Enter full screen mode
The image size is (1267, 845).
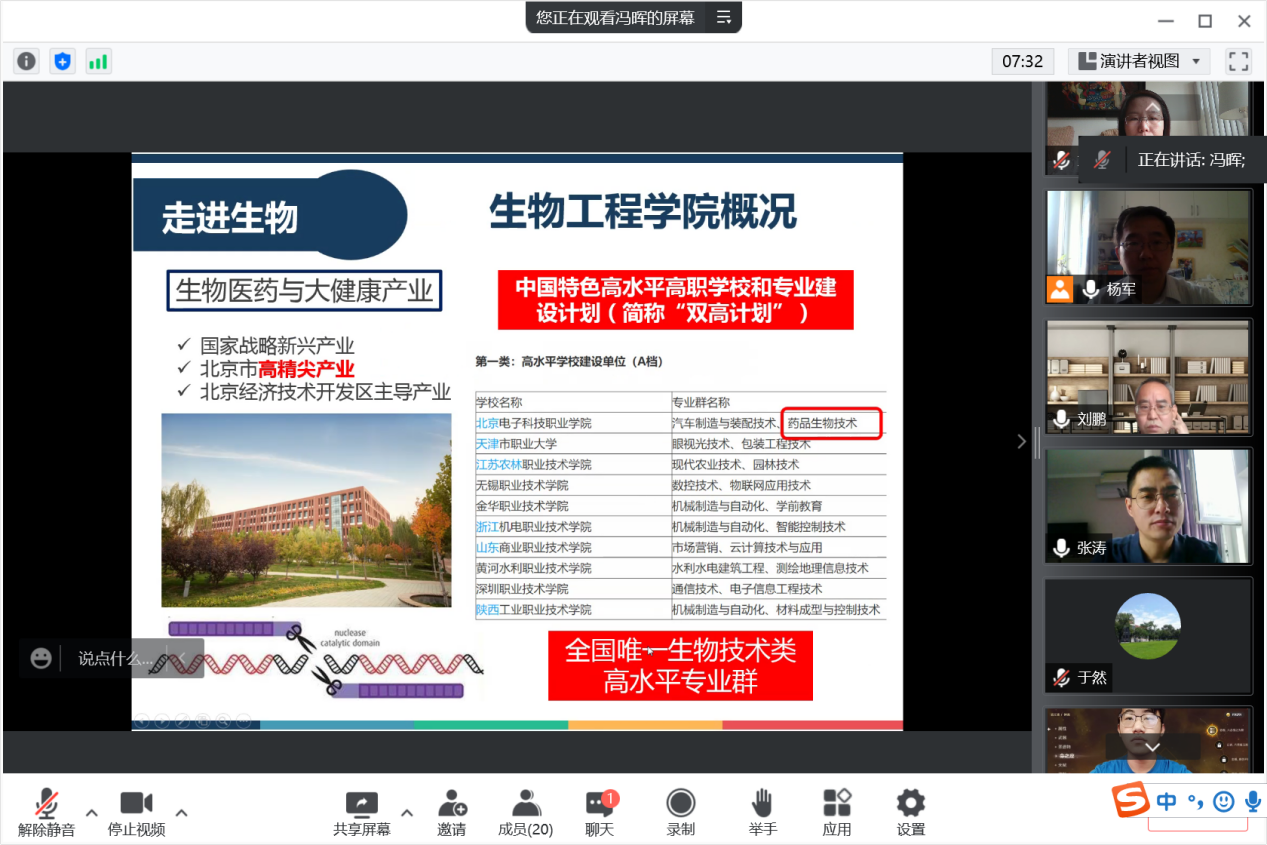(x=1238, y=61)
